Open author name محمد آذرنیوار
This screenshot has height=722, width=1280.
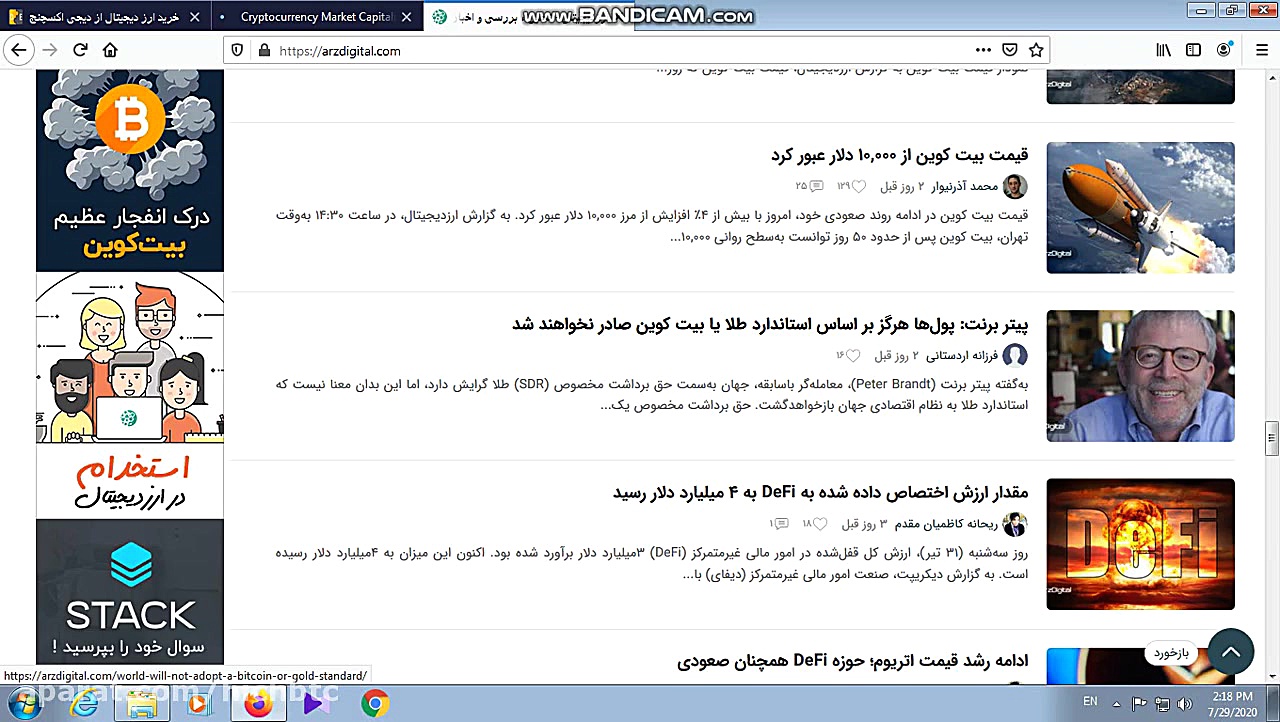[x=964, y=187]
